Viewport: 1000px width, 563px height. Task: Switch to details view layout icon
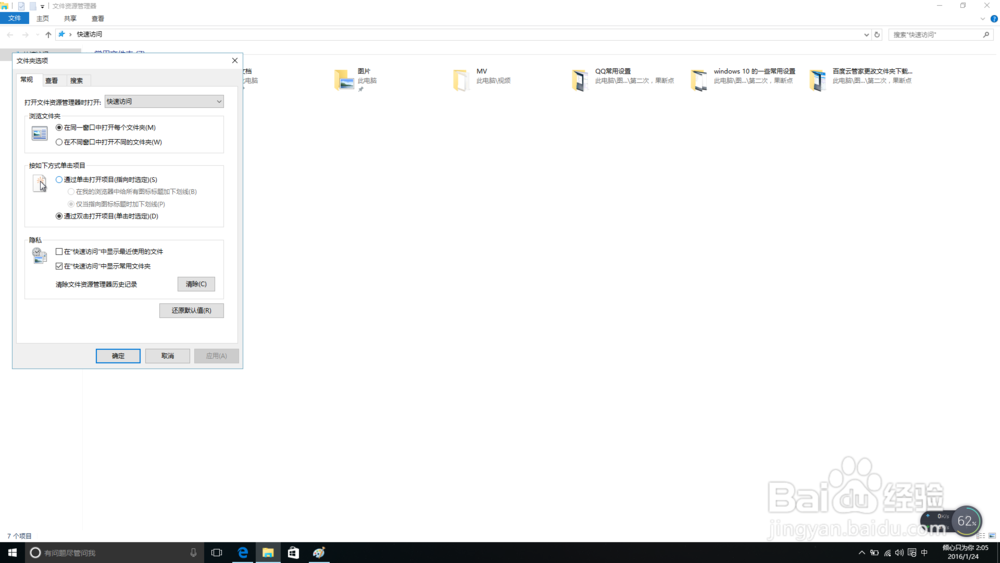[981, 536]
